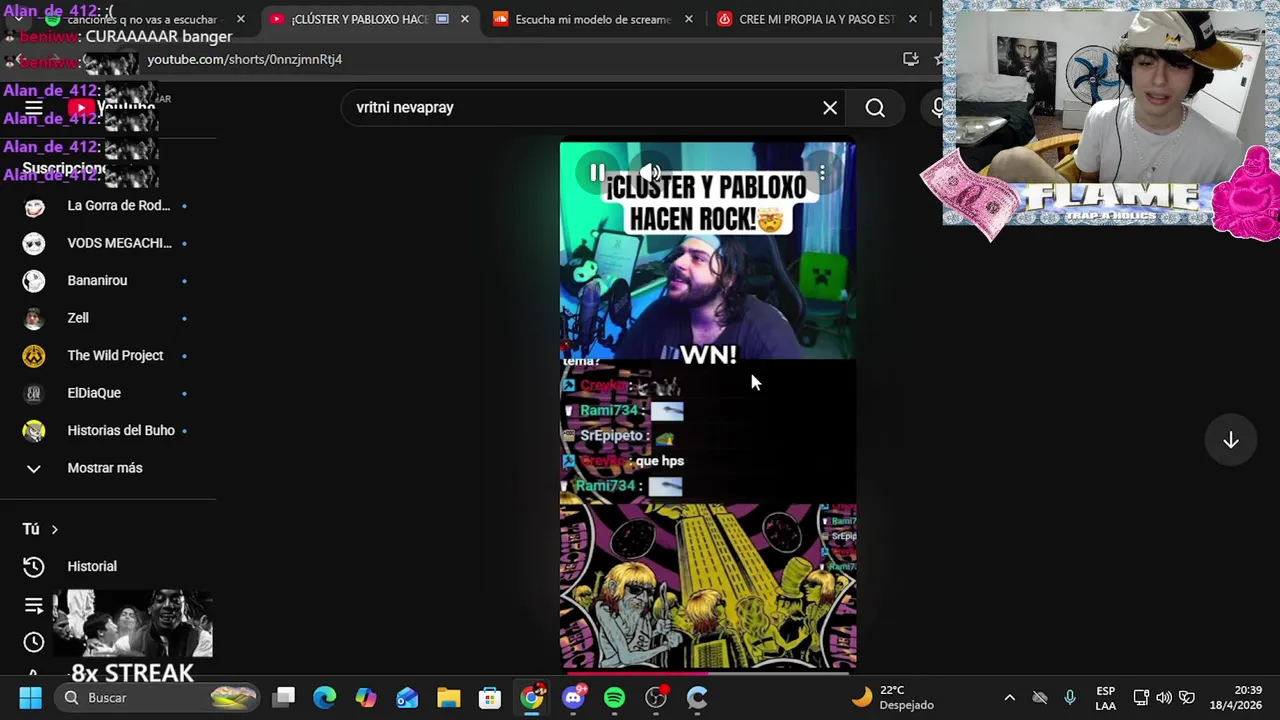The image size is (1280, 720).
Task: Open Short's three-dot more options
Action: click(x=822, y=173)
